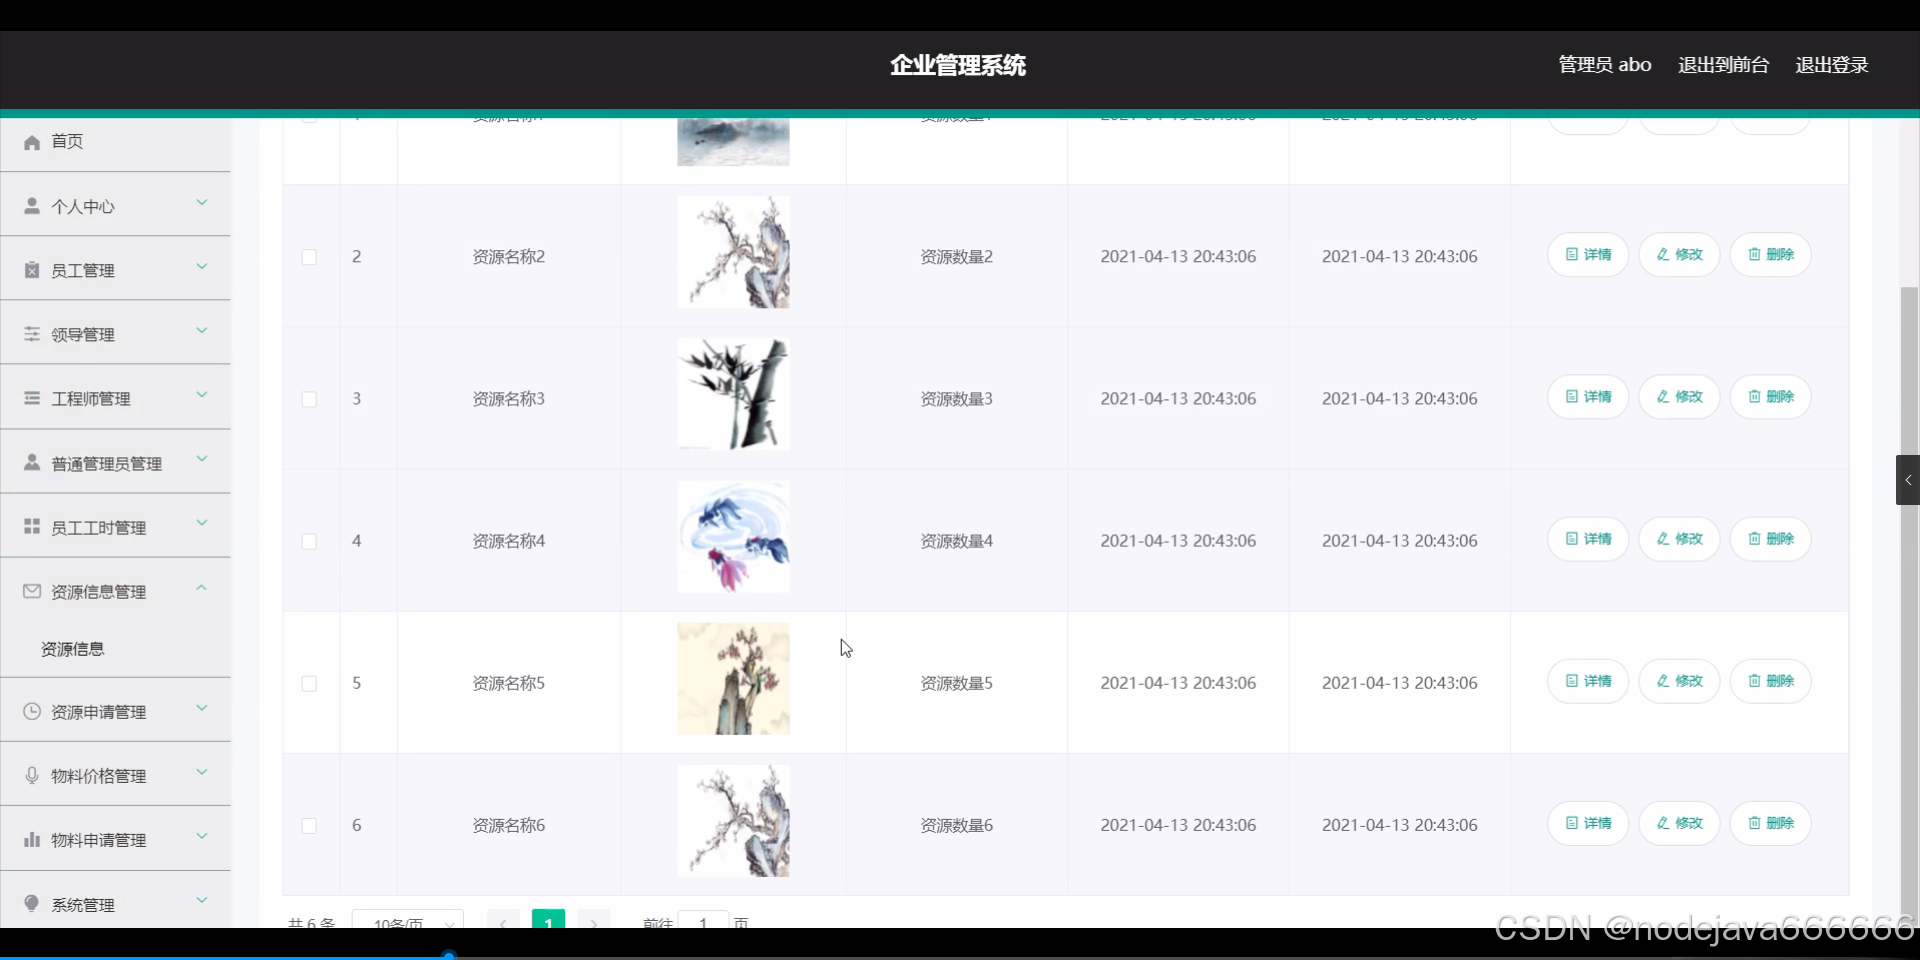Tick the checkbox for row 2
Image resolution: width=1920 pixels, height=960 pixels.
tap(309, 257)
